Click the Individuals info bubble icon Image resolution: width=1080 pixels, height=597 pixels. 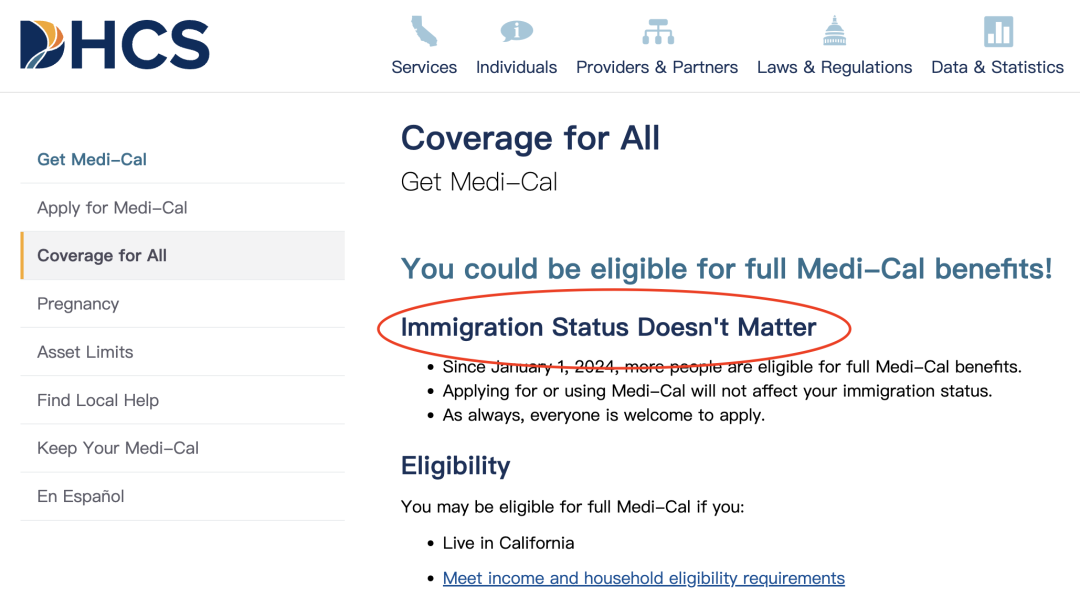(x=516, y=31)
